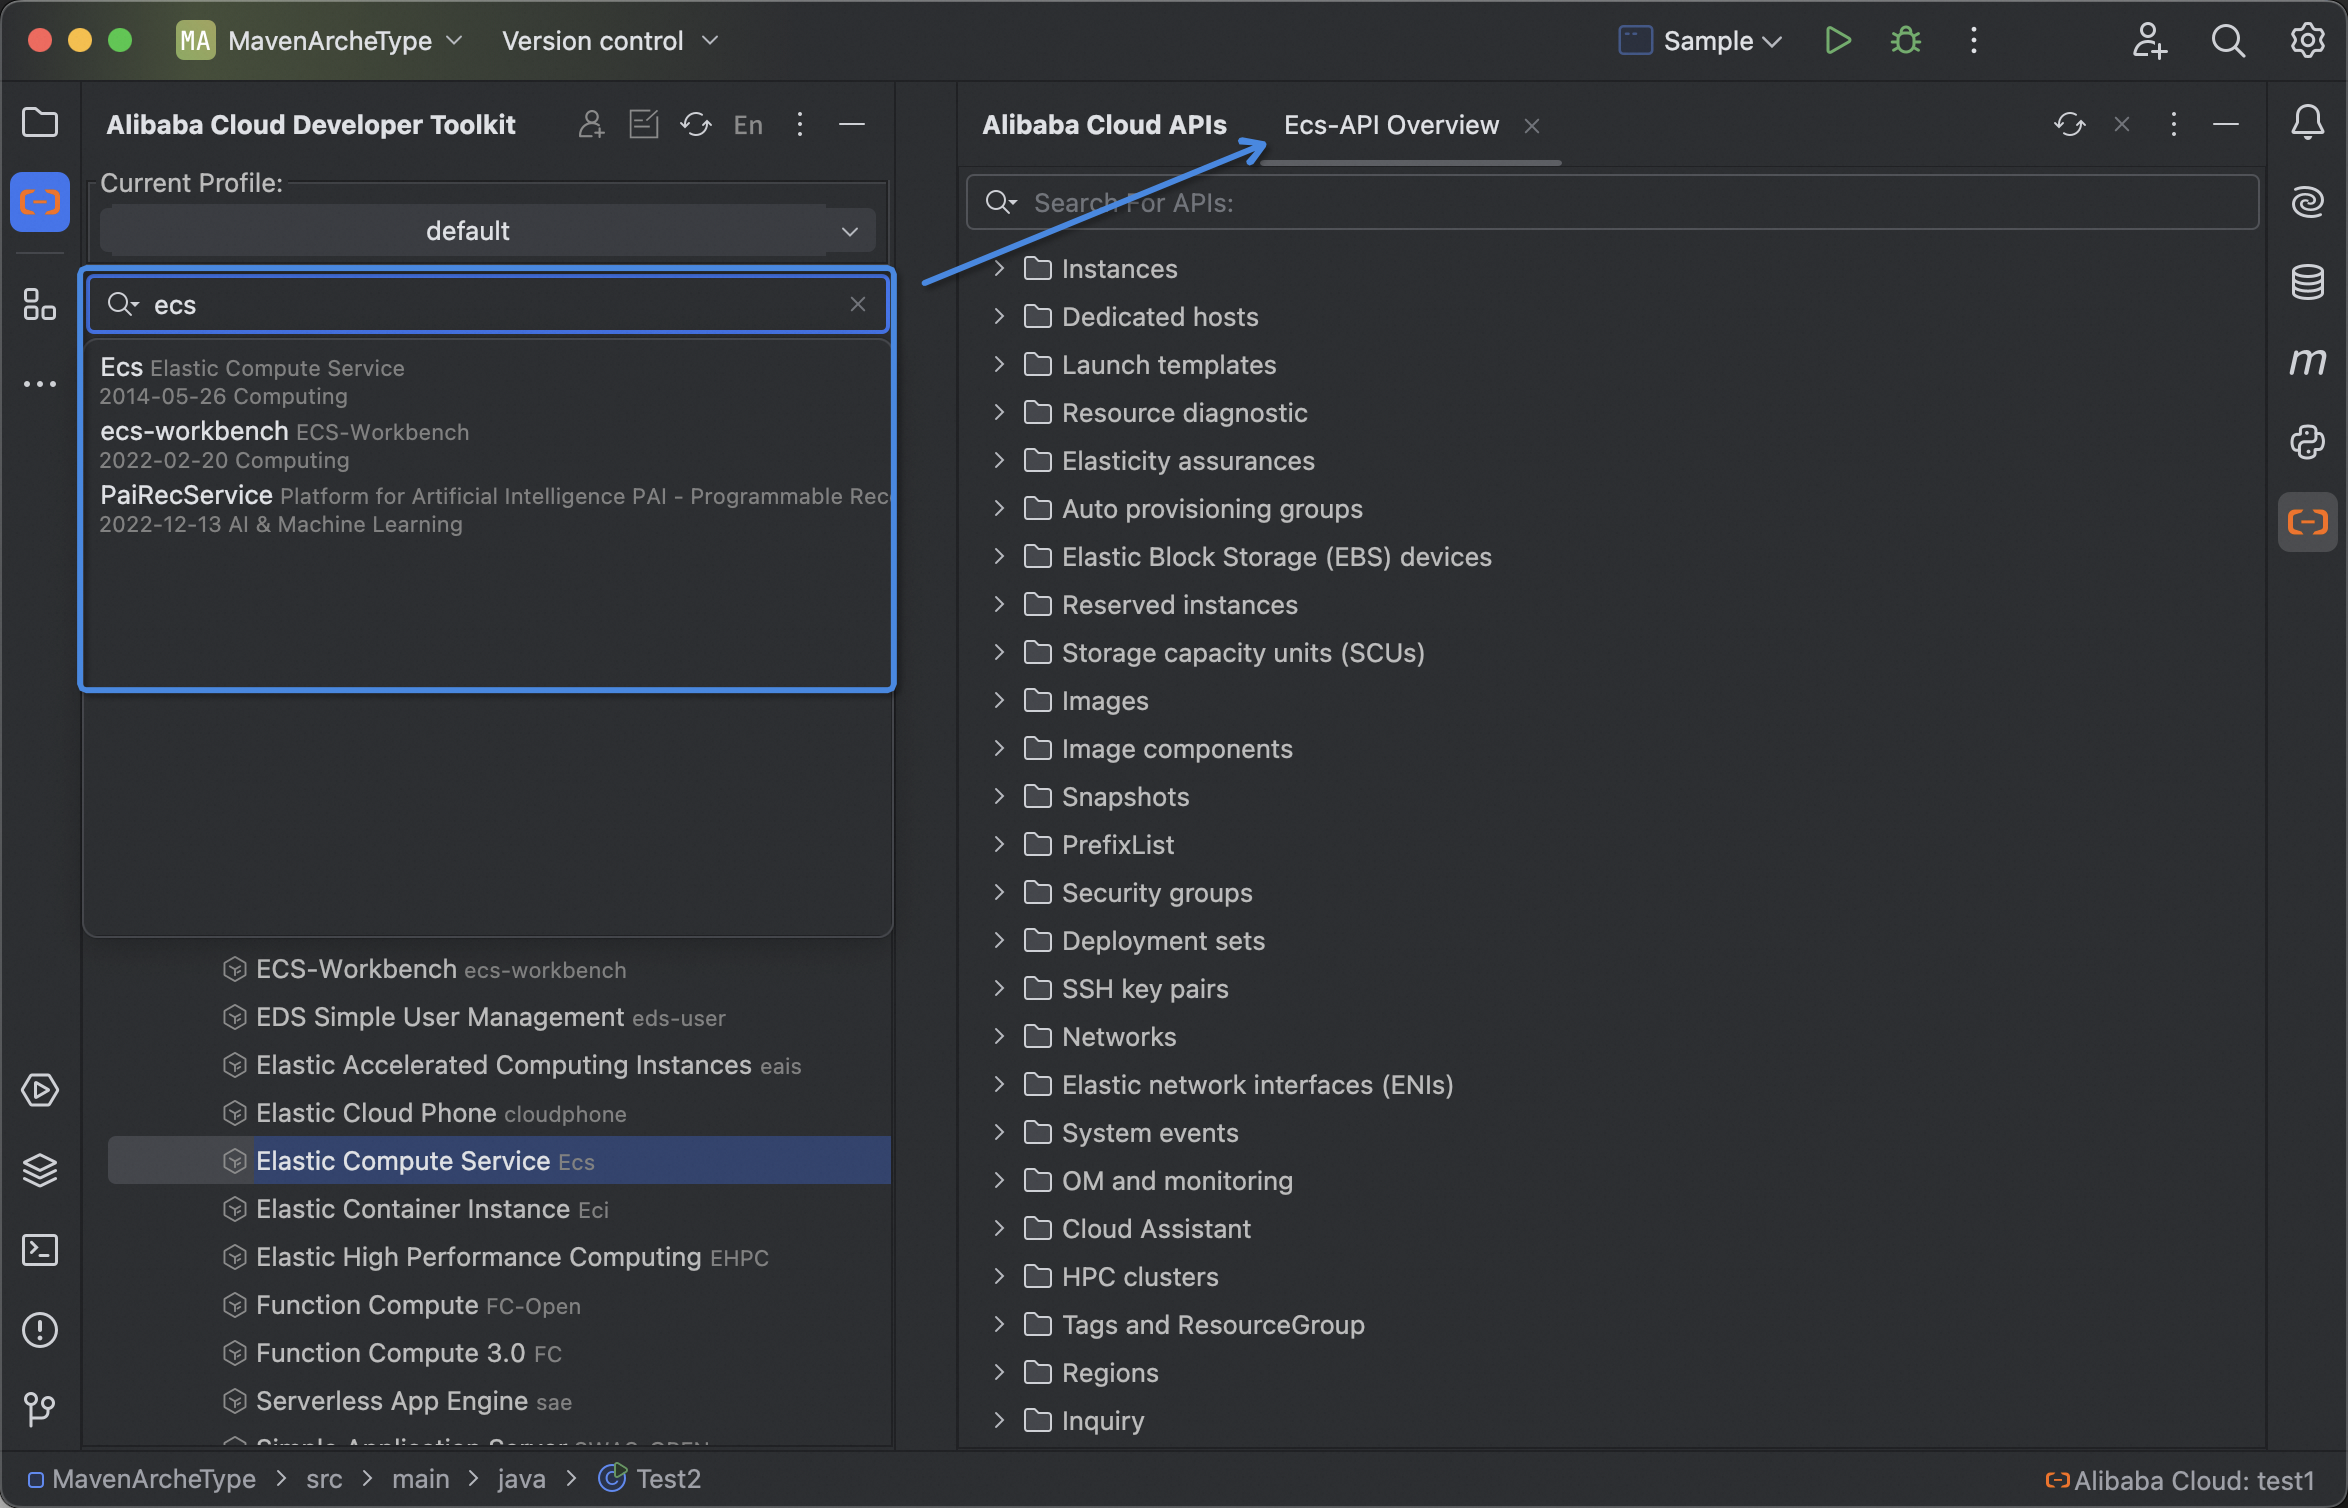The height and width of the screenshot is (1508, 2348).
Task: Run the Sample configuration
Action: pos(1837,40)
